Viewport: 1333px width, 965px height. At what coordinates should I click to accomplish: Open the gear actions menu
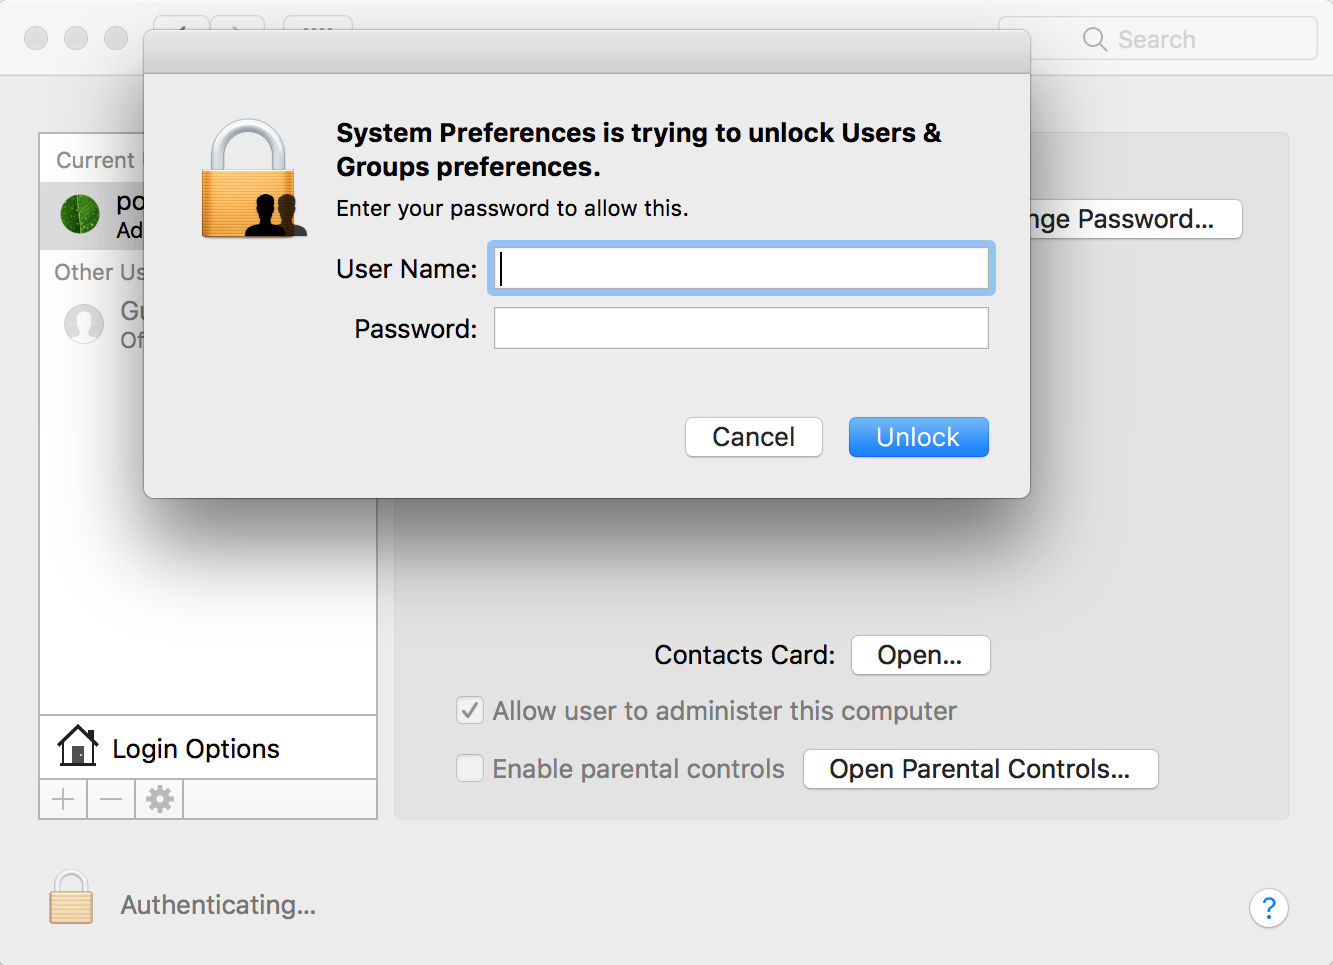tap(160, 799)
